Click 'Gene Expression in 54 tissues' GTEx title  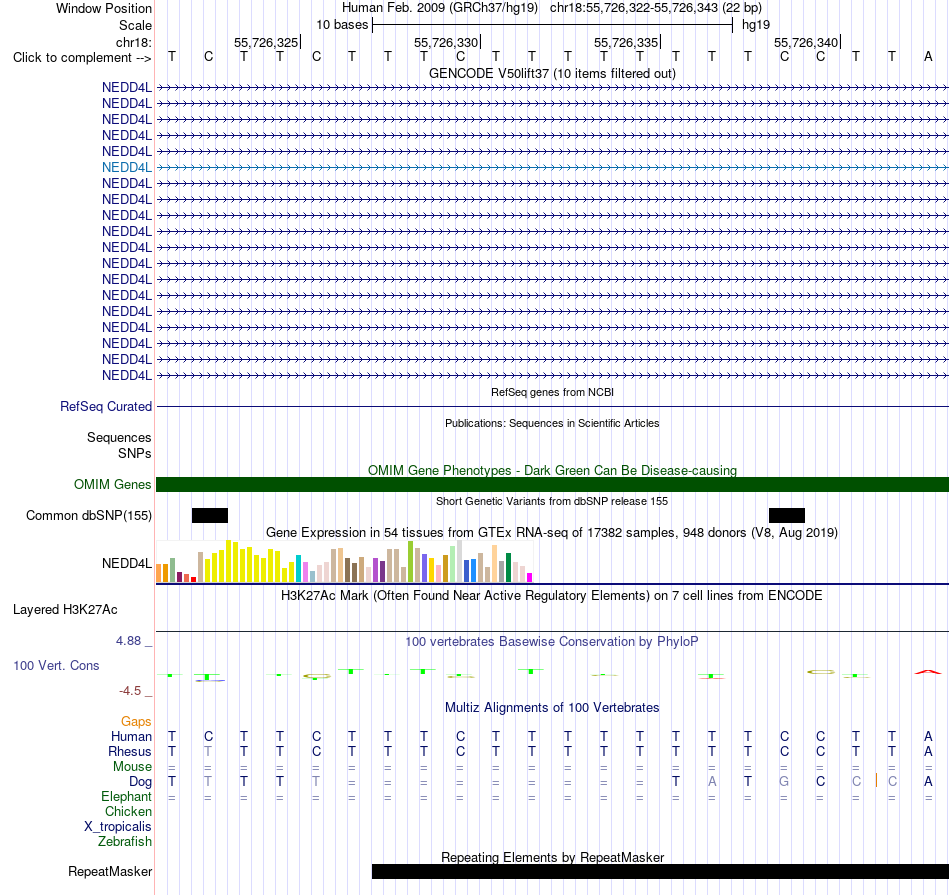pyautogui.click(x=552, y=533)
